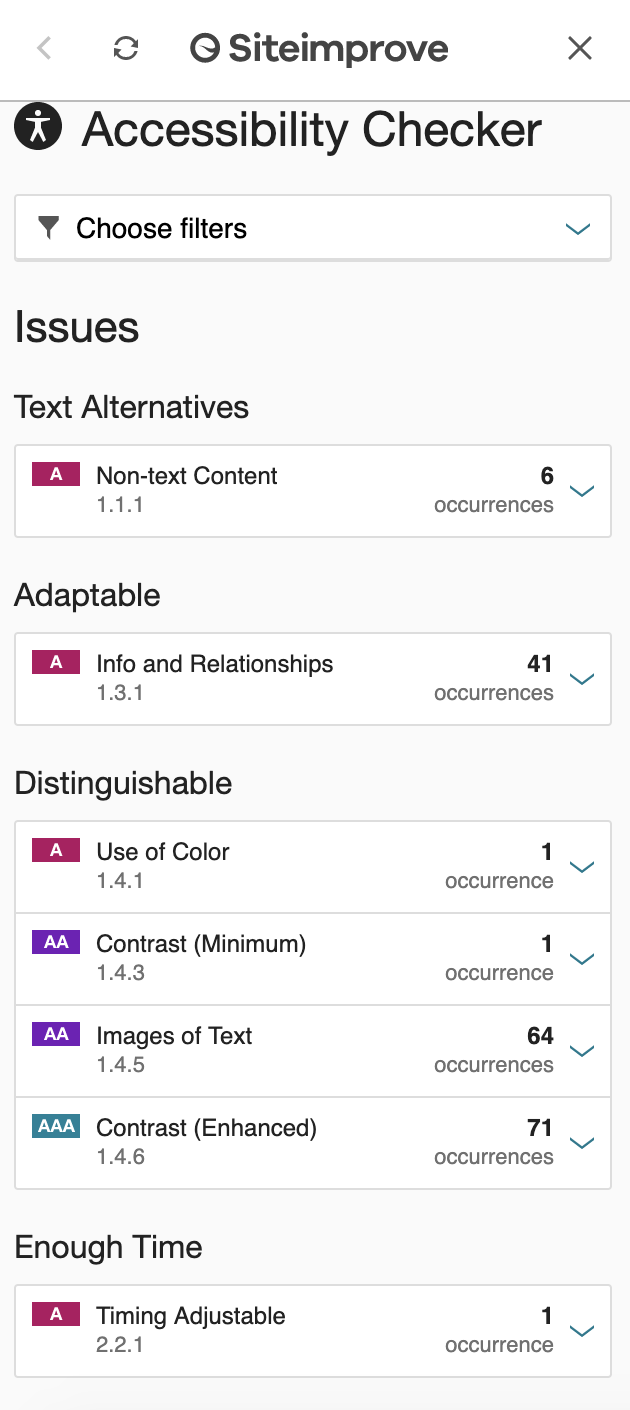The width and height of the screenshot is (630, 1410).
Task: Expand the Timing Adjustable occurrence
Action: click(582, 1330)
